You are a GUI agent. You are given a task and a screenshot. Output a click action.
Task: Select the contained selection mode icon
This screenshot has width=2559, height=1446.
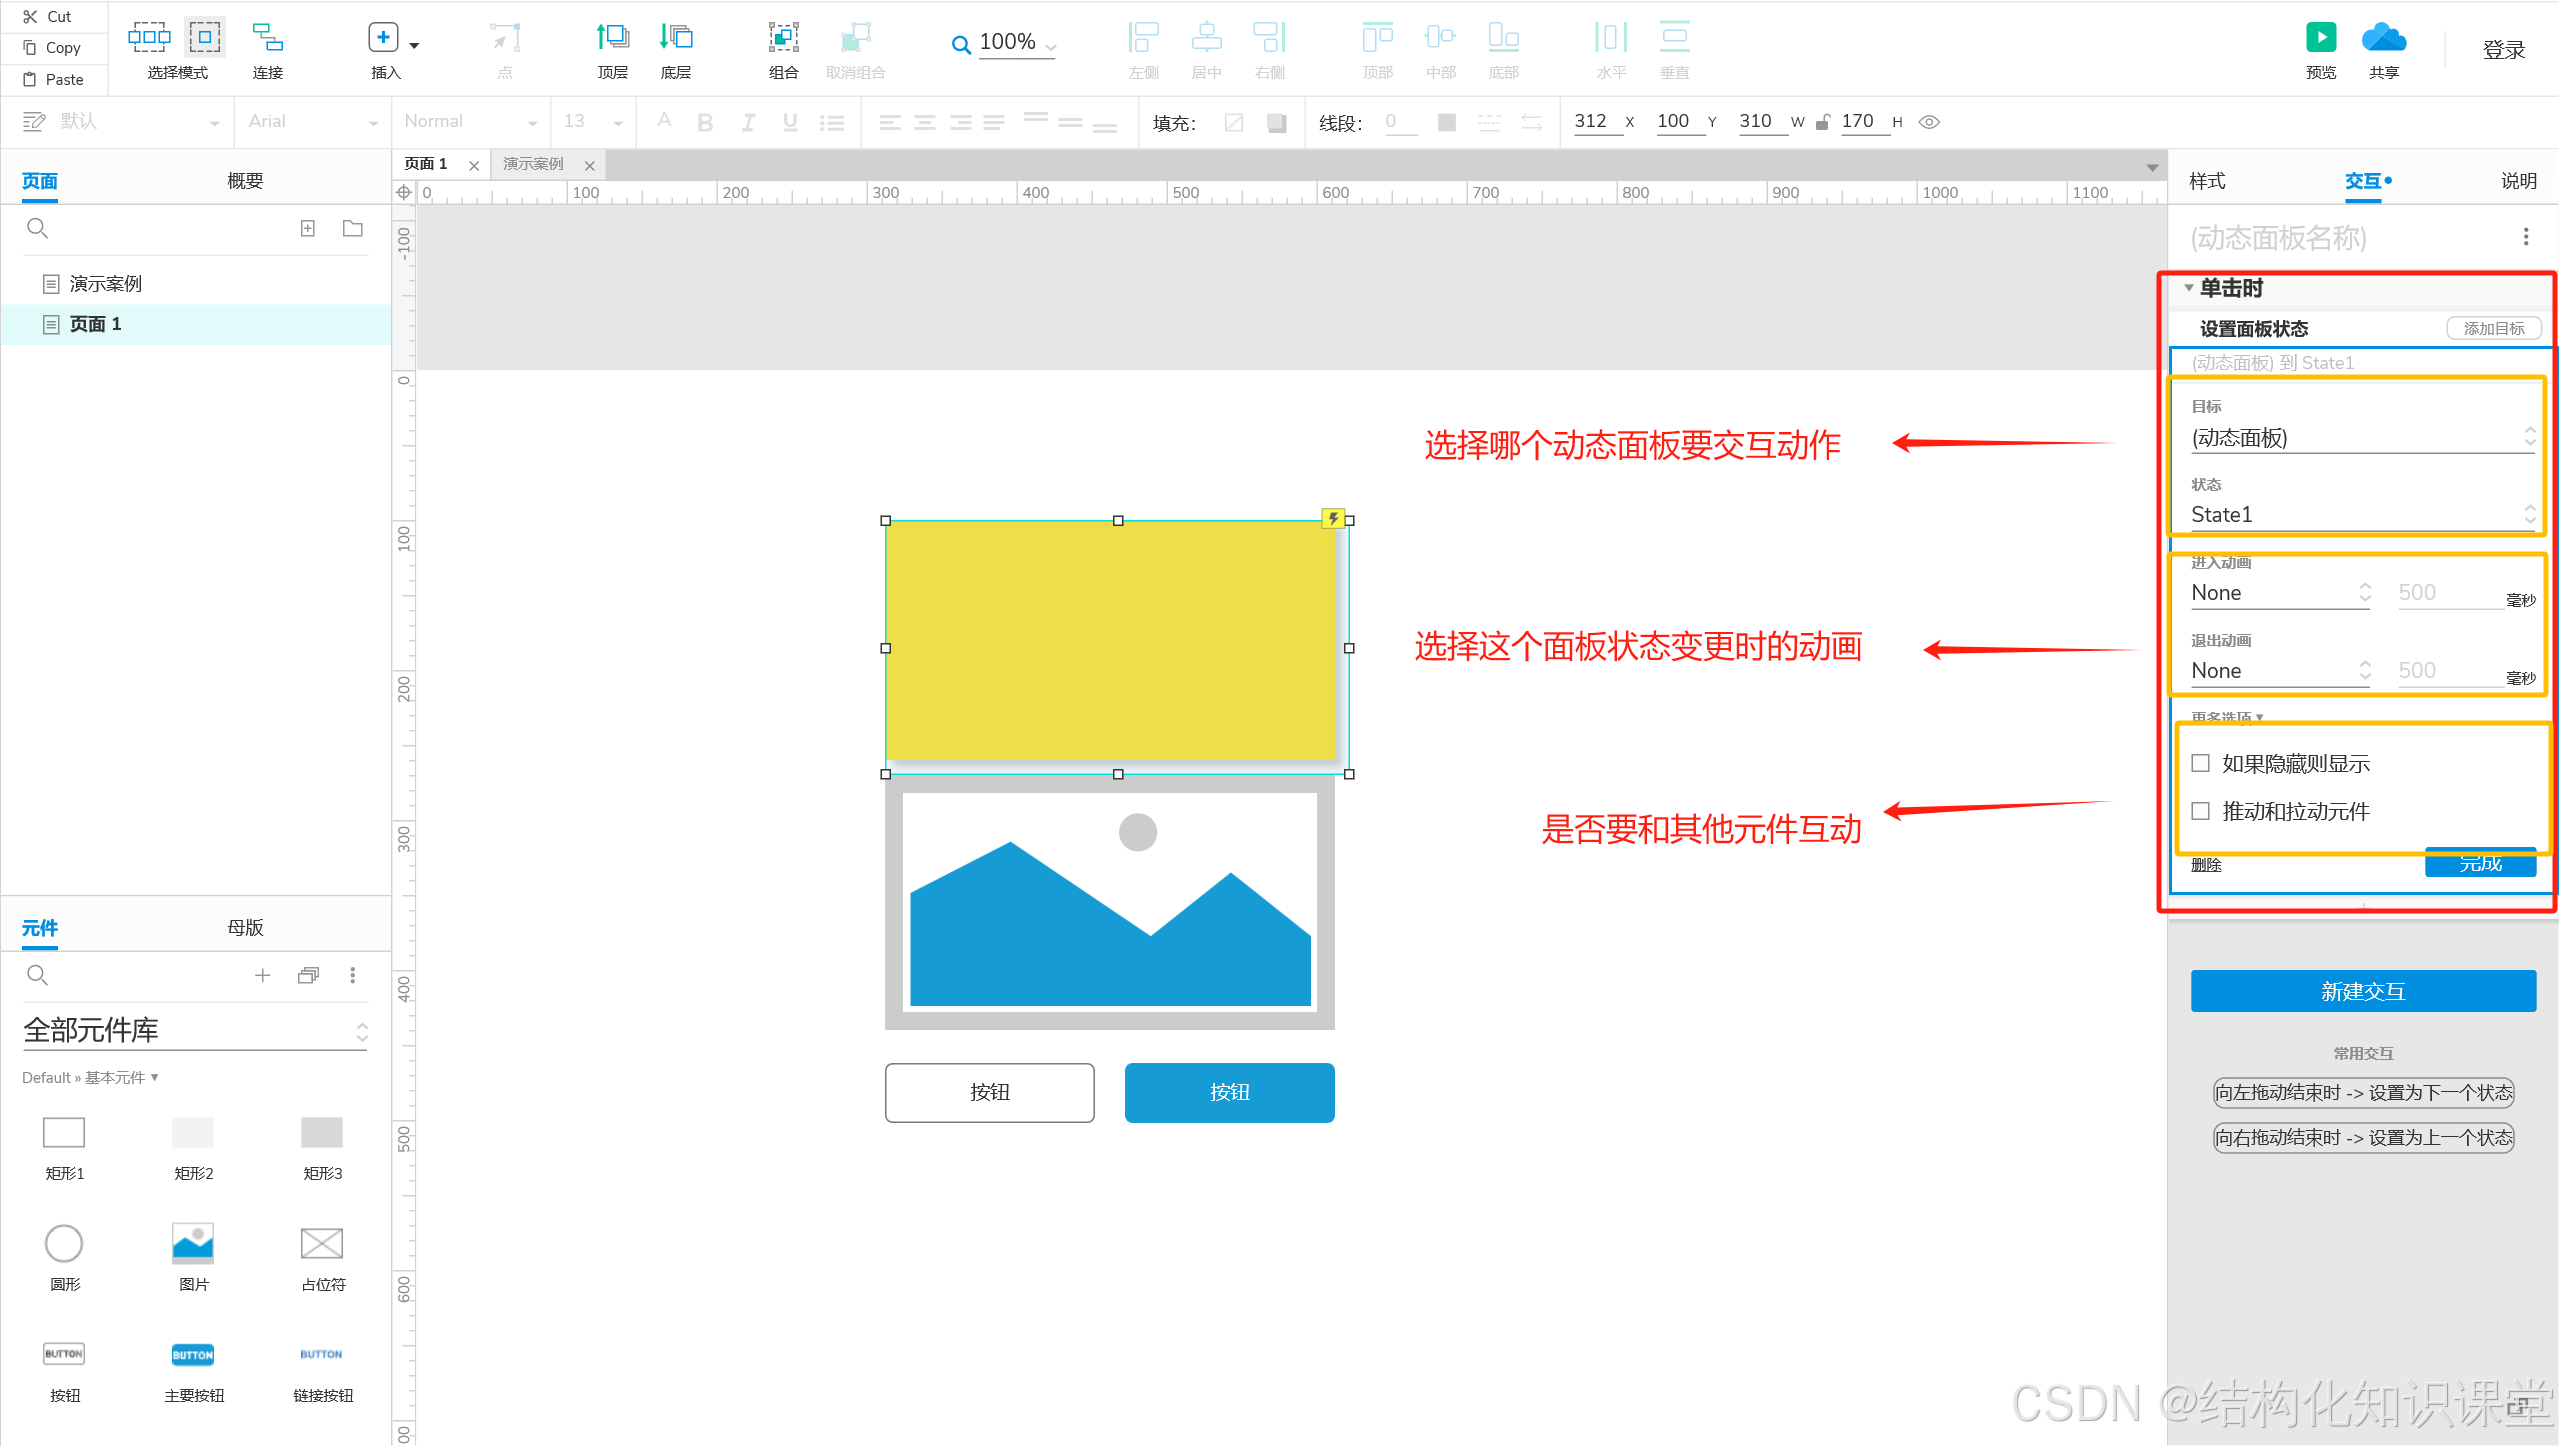[x=205, y=38]
